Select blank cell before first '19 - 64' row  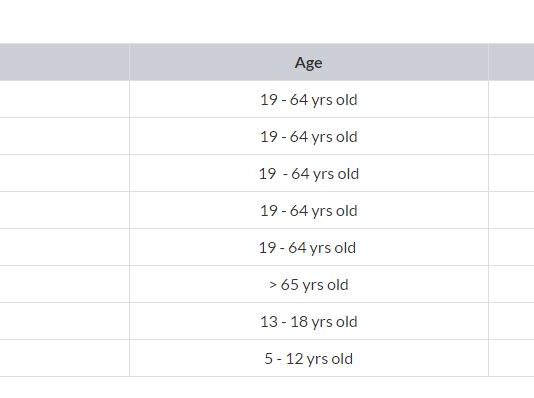pyautogui.click(x=65, y=99)
